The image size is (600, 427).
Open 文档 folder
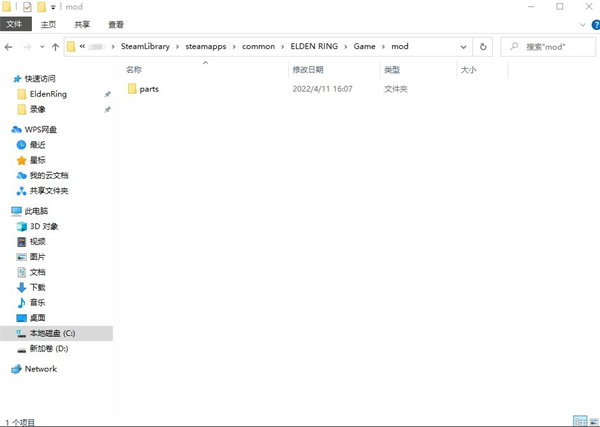[37, 272]
